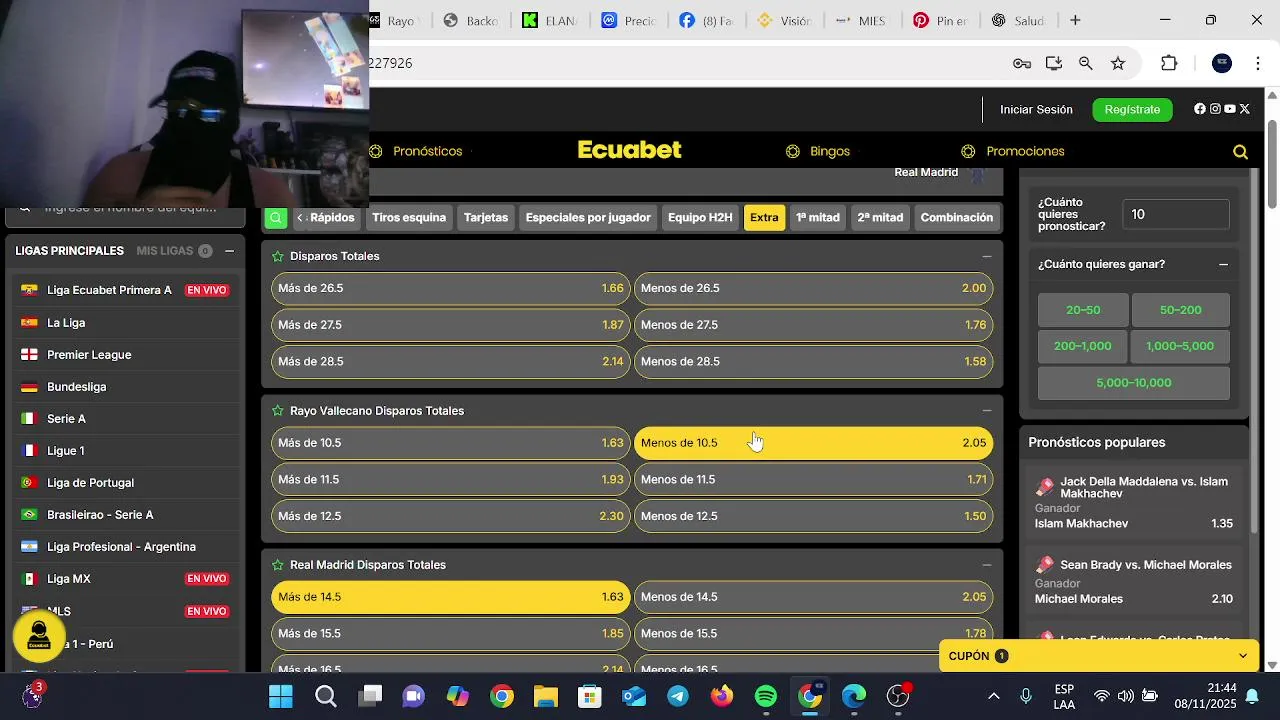Open Ecuabet site search magnifier icon

(1240, 152)
